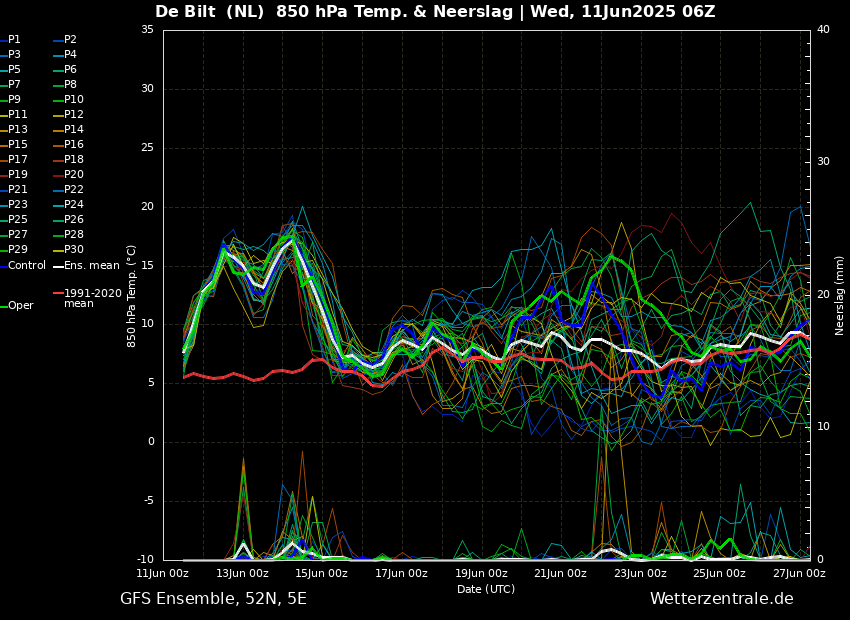The width and height of the screenshot is (850, 620).
Task: Click the Date (UTC) axis label
Action: [486, 589]
